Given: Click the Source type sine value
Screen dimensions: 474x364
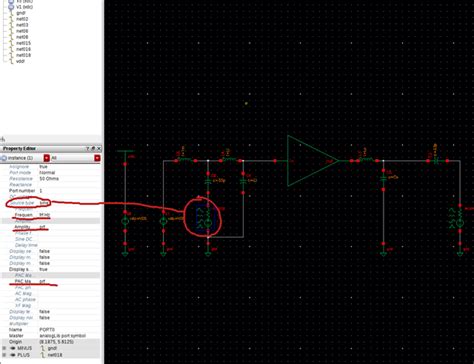Looking at the screenshot, I should tap(44, 203).
